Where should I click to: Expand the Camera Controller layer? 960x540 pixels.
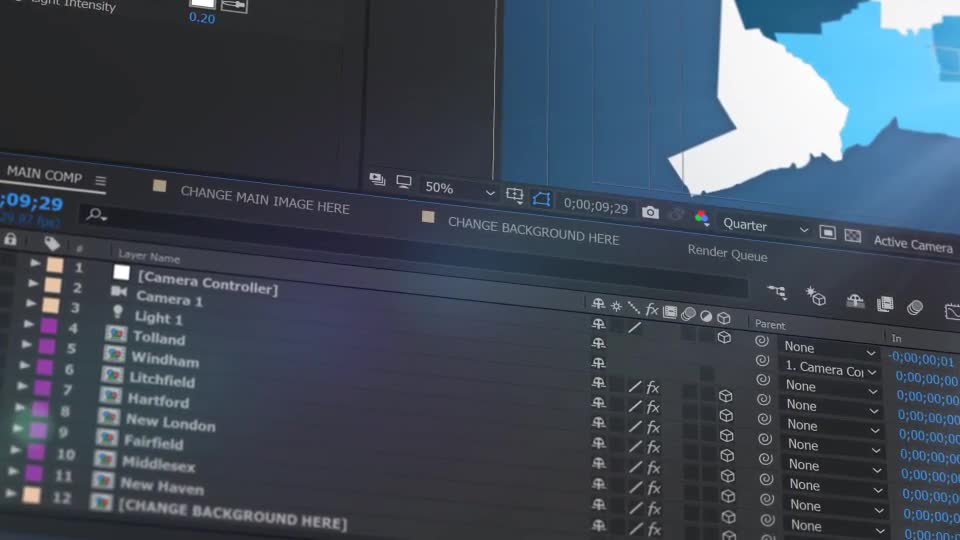(x=35, y=263)
